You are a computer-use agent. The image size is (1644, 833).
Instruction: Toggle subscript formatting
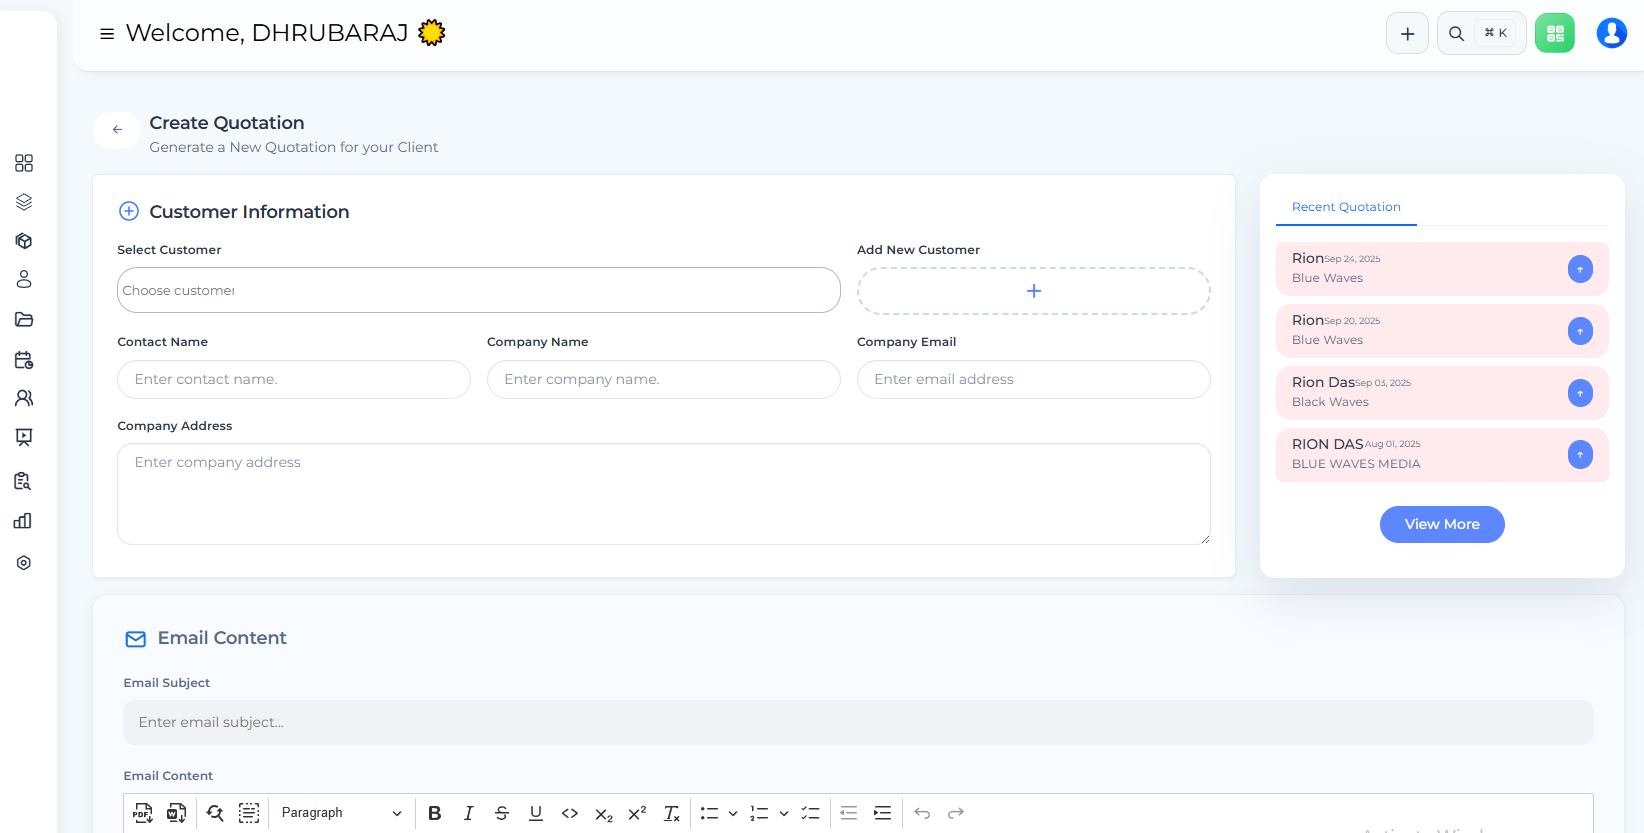pyautogui.click(x=604, y=814)
